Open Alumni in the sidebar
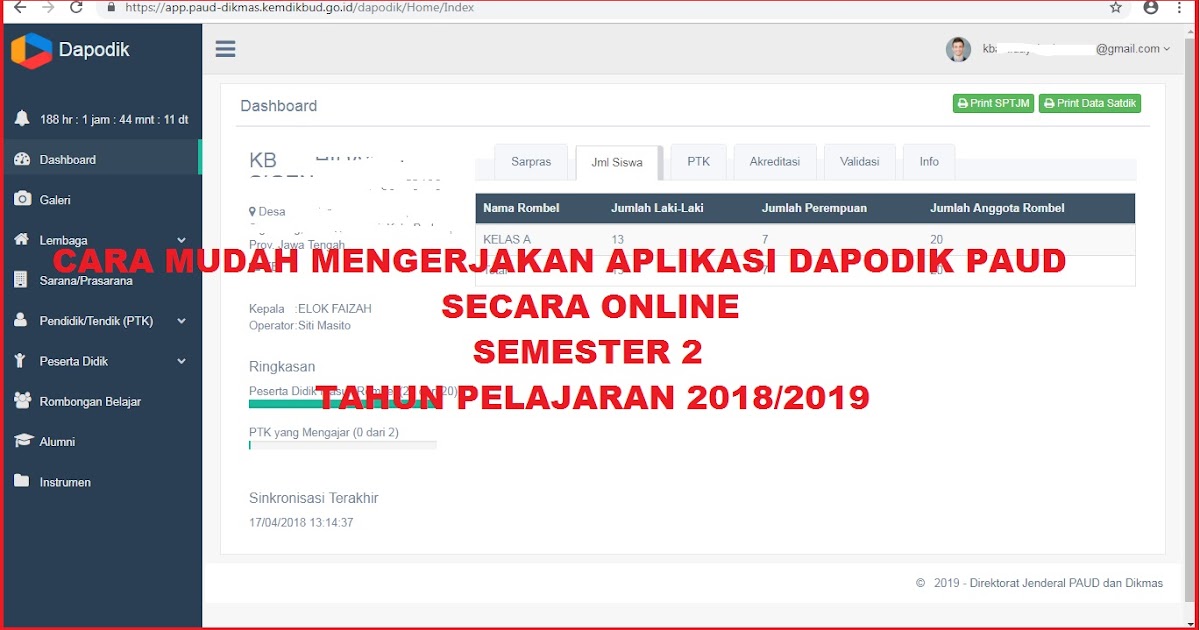This screenshot has width=1200, height=630. pos(57,442)
